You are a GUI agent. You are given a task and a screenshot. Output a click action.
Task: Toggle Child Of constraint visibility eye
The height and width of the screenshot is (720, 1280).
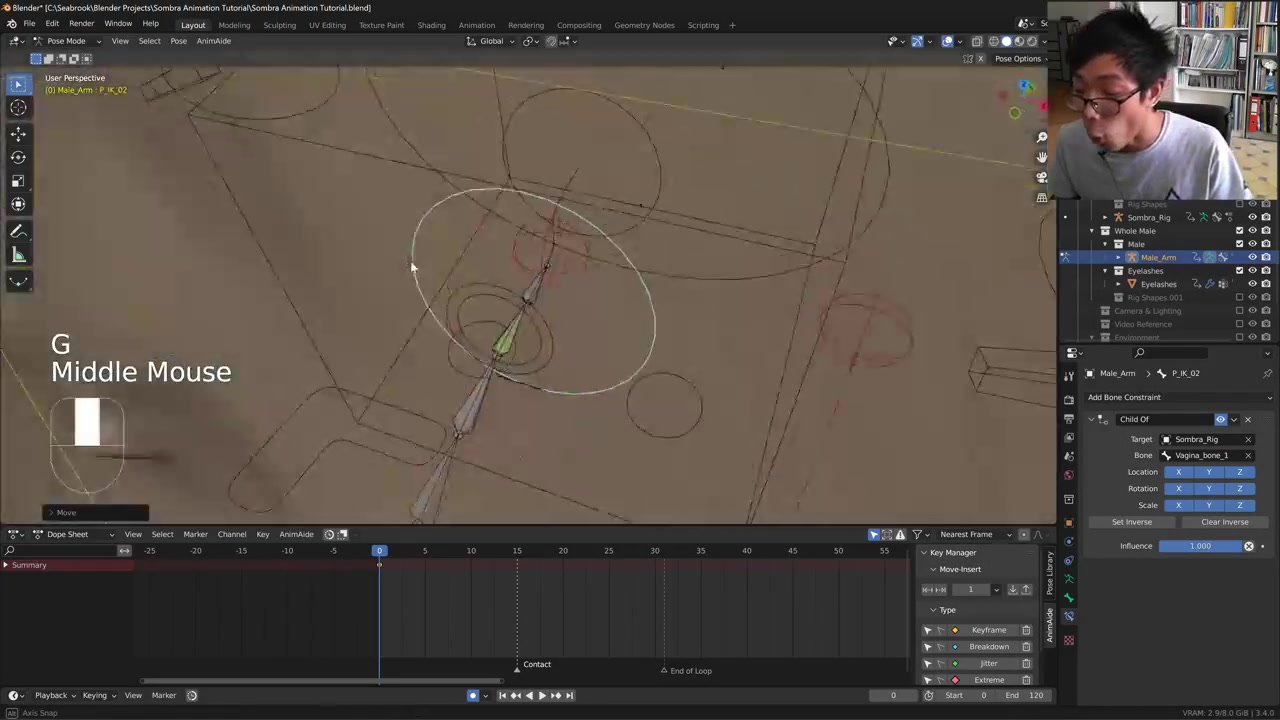click(x=1220, y=419)
